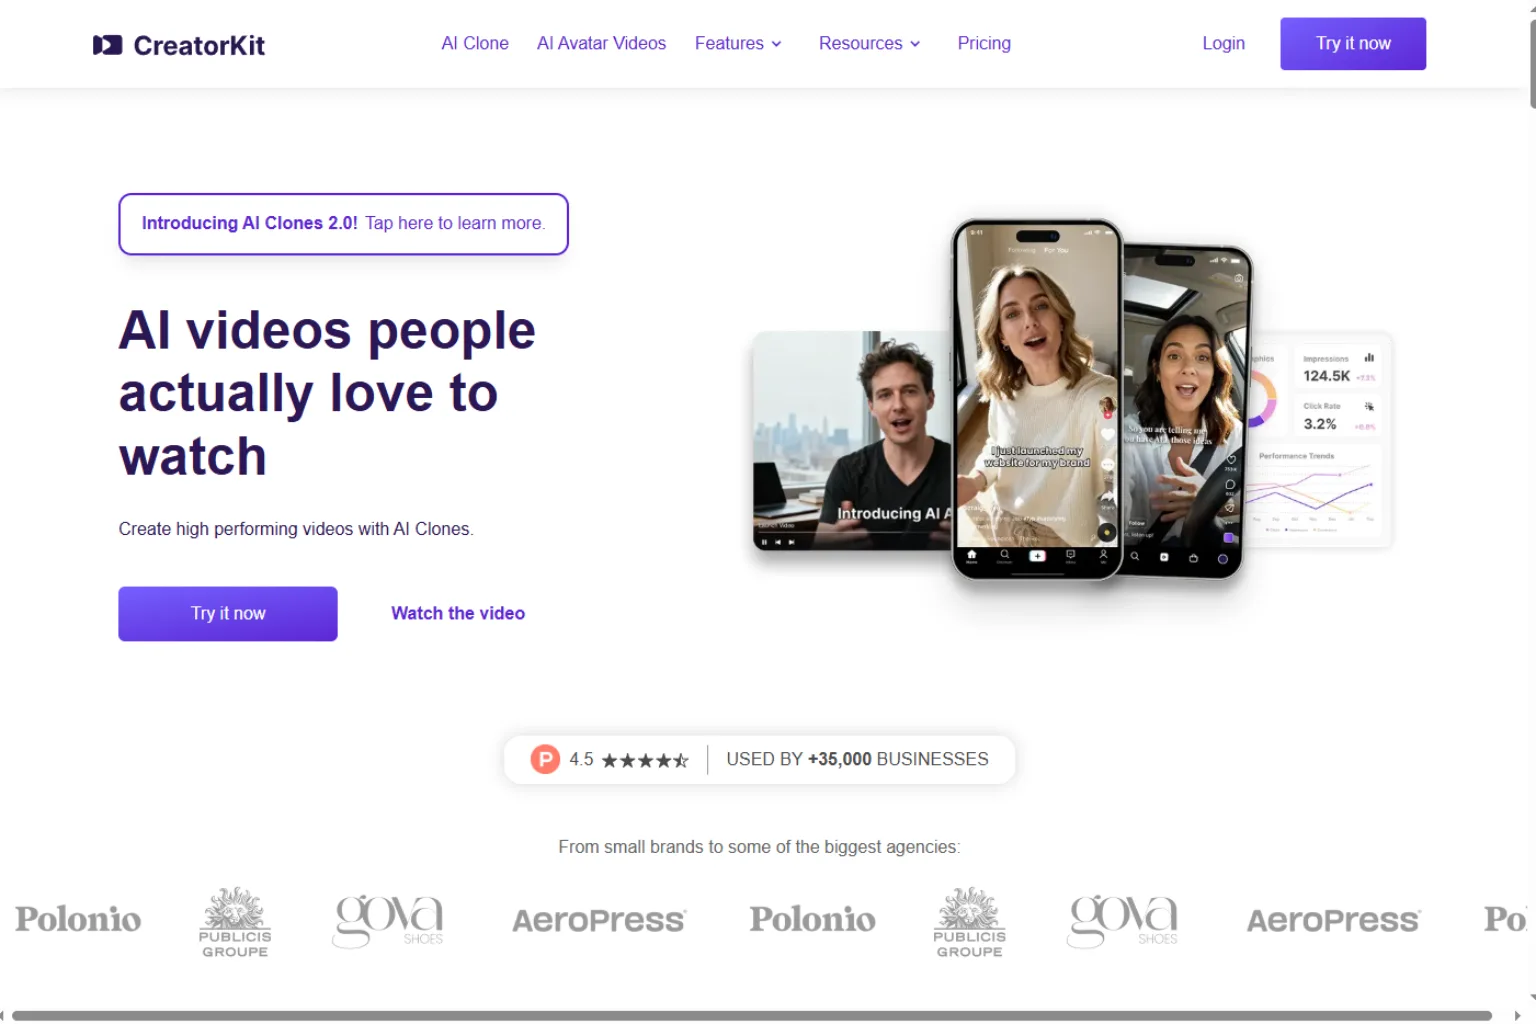Click the vertical scrollbar thumb
The image size is (1536, 1024).
click(x=1532, y=62)
